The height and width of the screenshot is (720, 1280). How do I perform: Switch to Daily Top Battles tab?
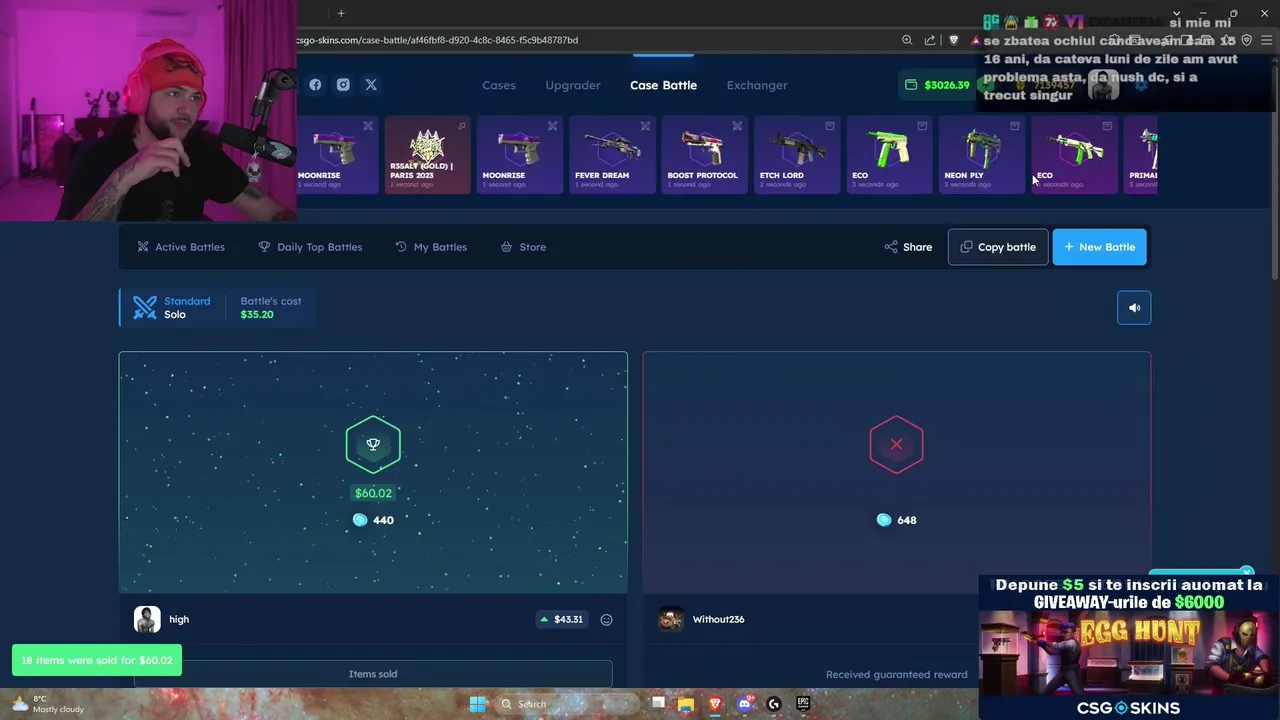click(310, 247)
